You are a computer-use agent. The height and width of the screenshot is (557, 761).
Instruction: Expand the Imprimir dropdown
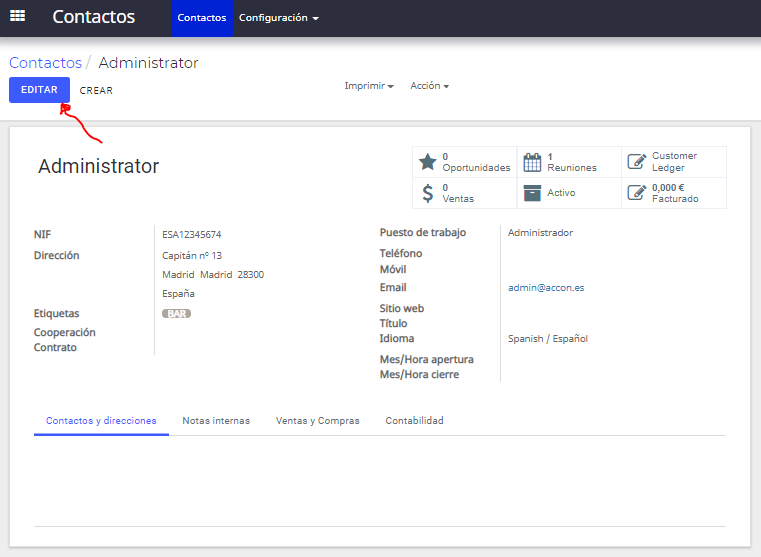369,86
